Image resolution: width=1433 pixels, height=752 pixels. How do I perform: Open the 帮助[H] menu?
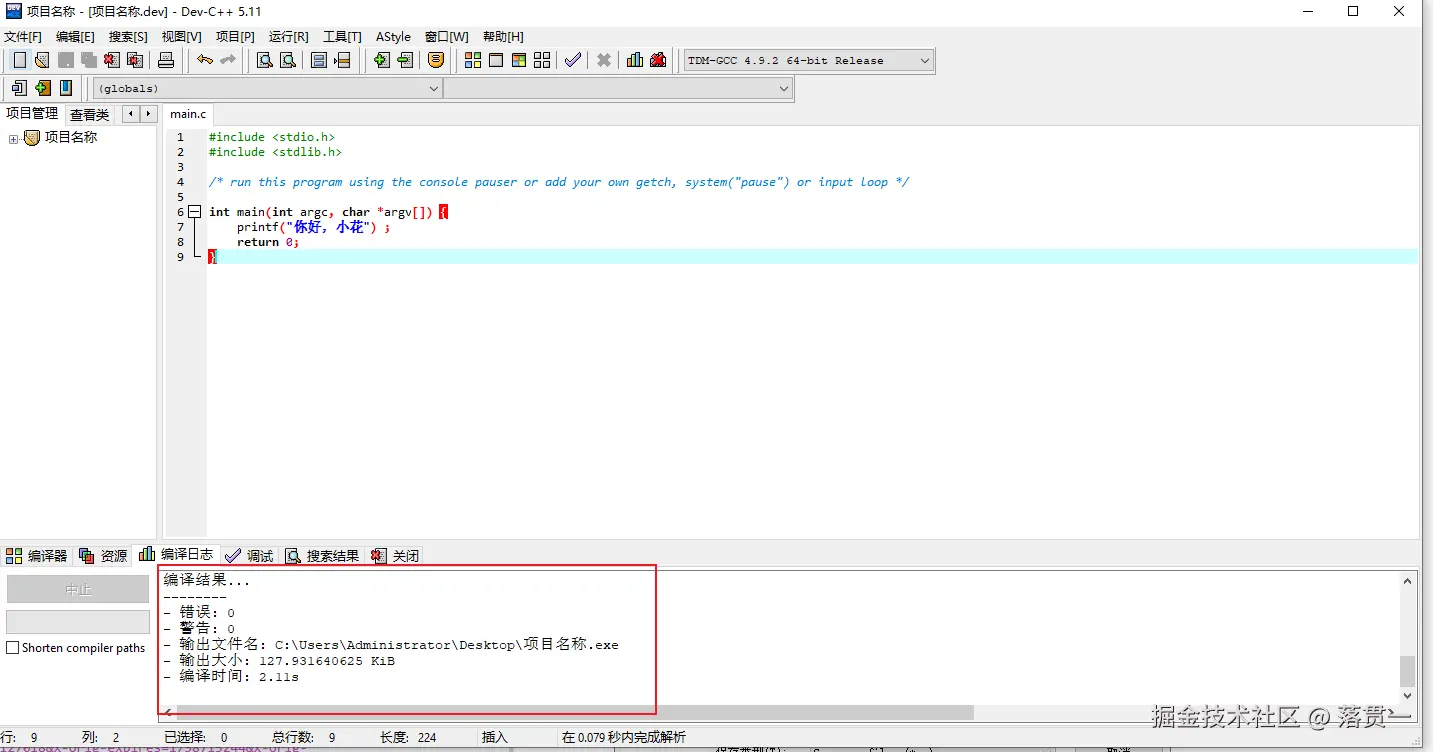coord(503,36)
